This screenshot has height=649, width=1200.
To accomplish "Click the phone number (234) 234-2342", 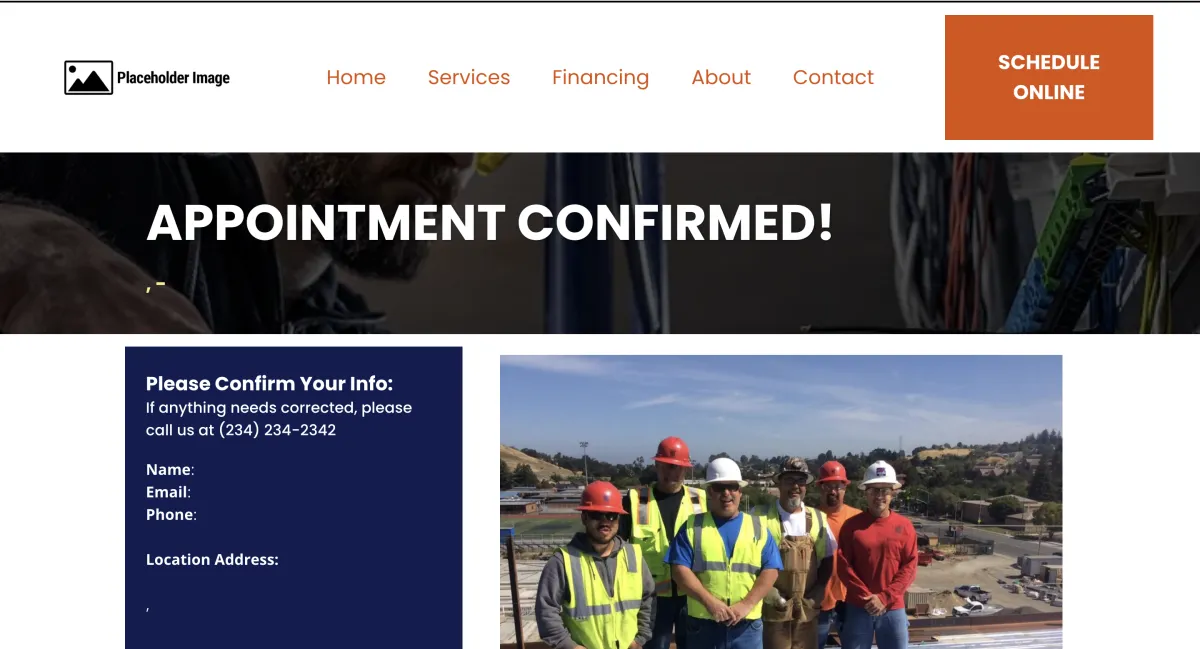I will click(277, 430).
